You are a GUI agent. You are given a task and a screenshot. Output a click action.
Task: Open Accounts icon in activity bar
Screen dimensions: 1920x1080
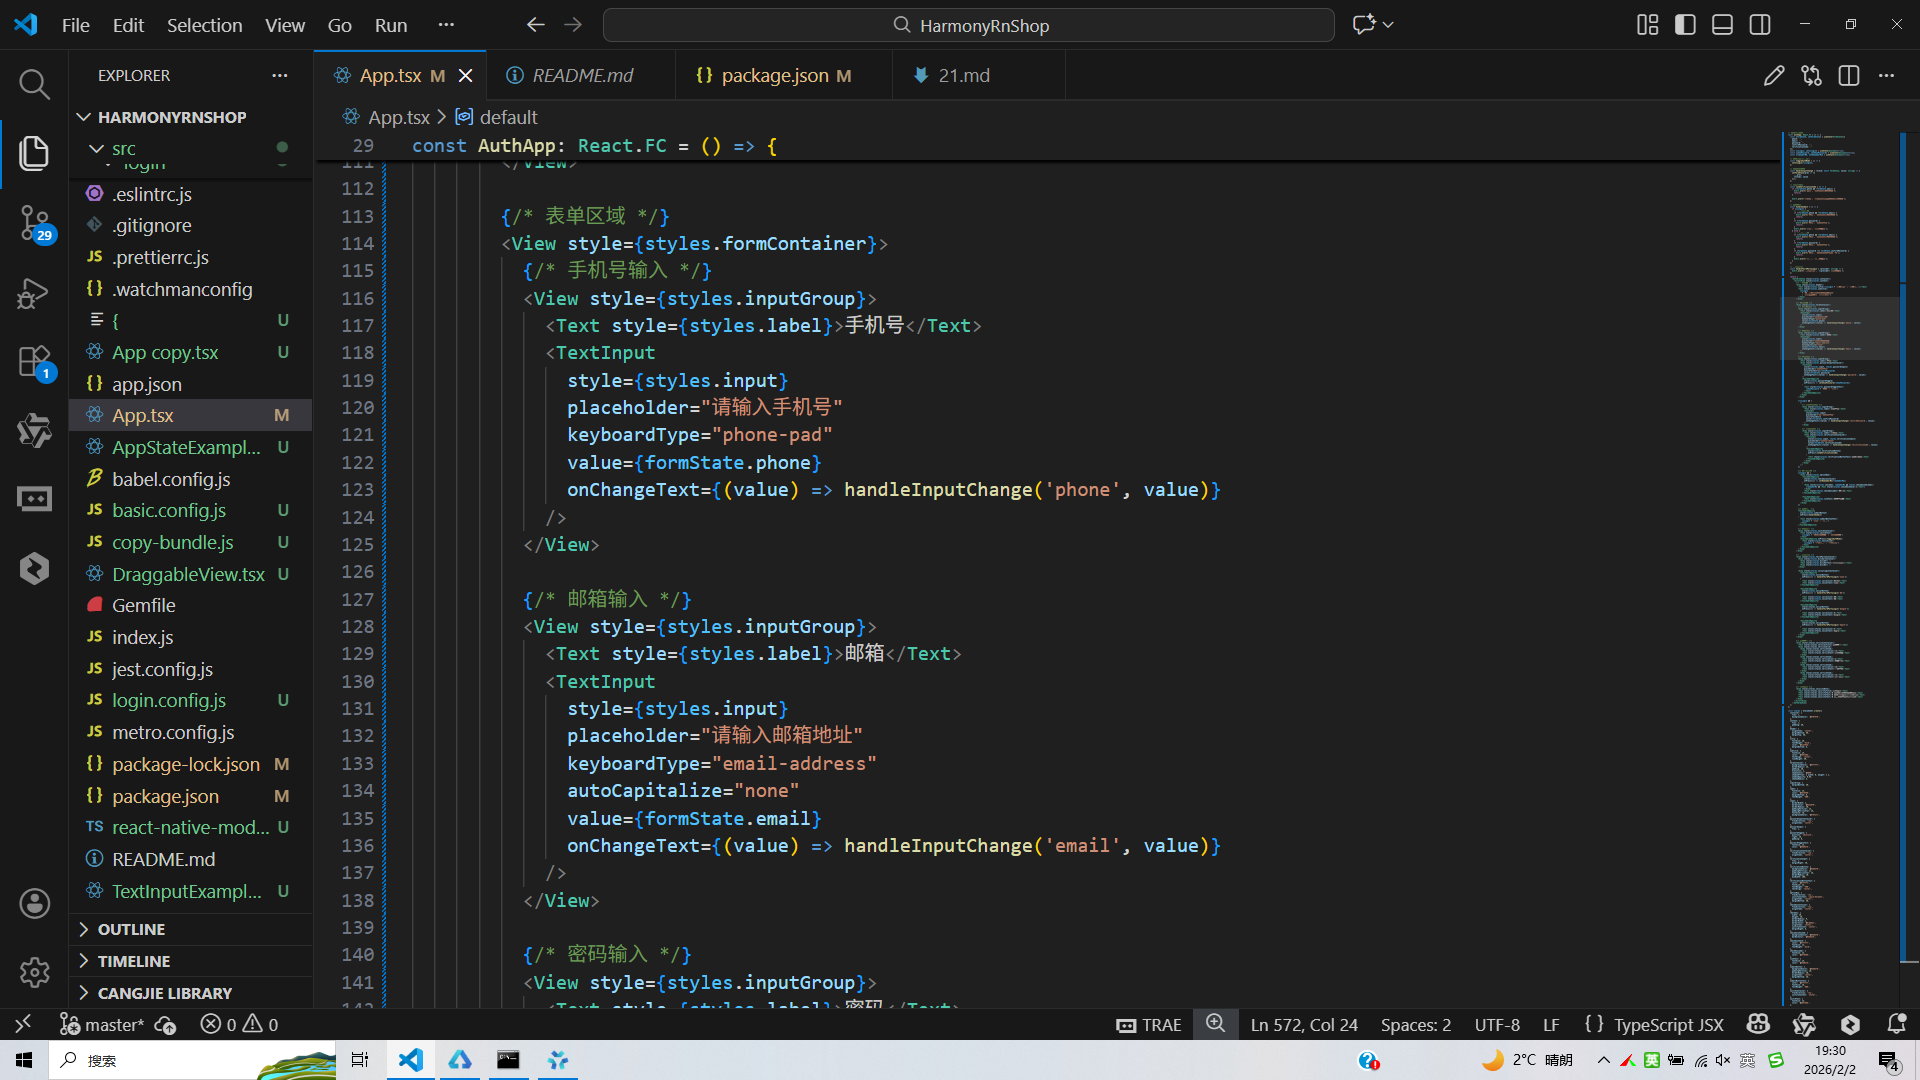click(34, 904)
